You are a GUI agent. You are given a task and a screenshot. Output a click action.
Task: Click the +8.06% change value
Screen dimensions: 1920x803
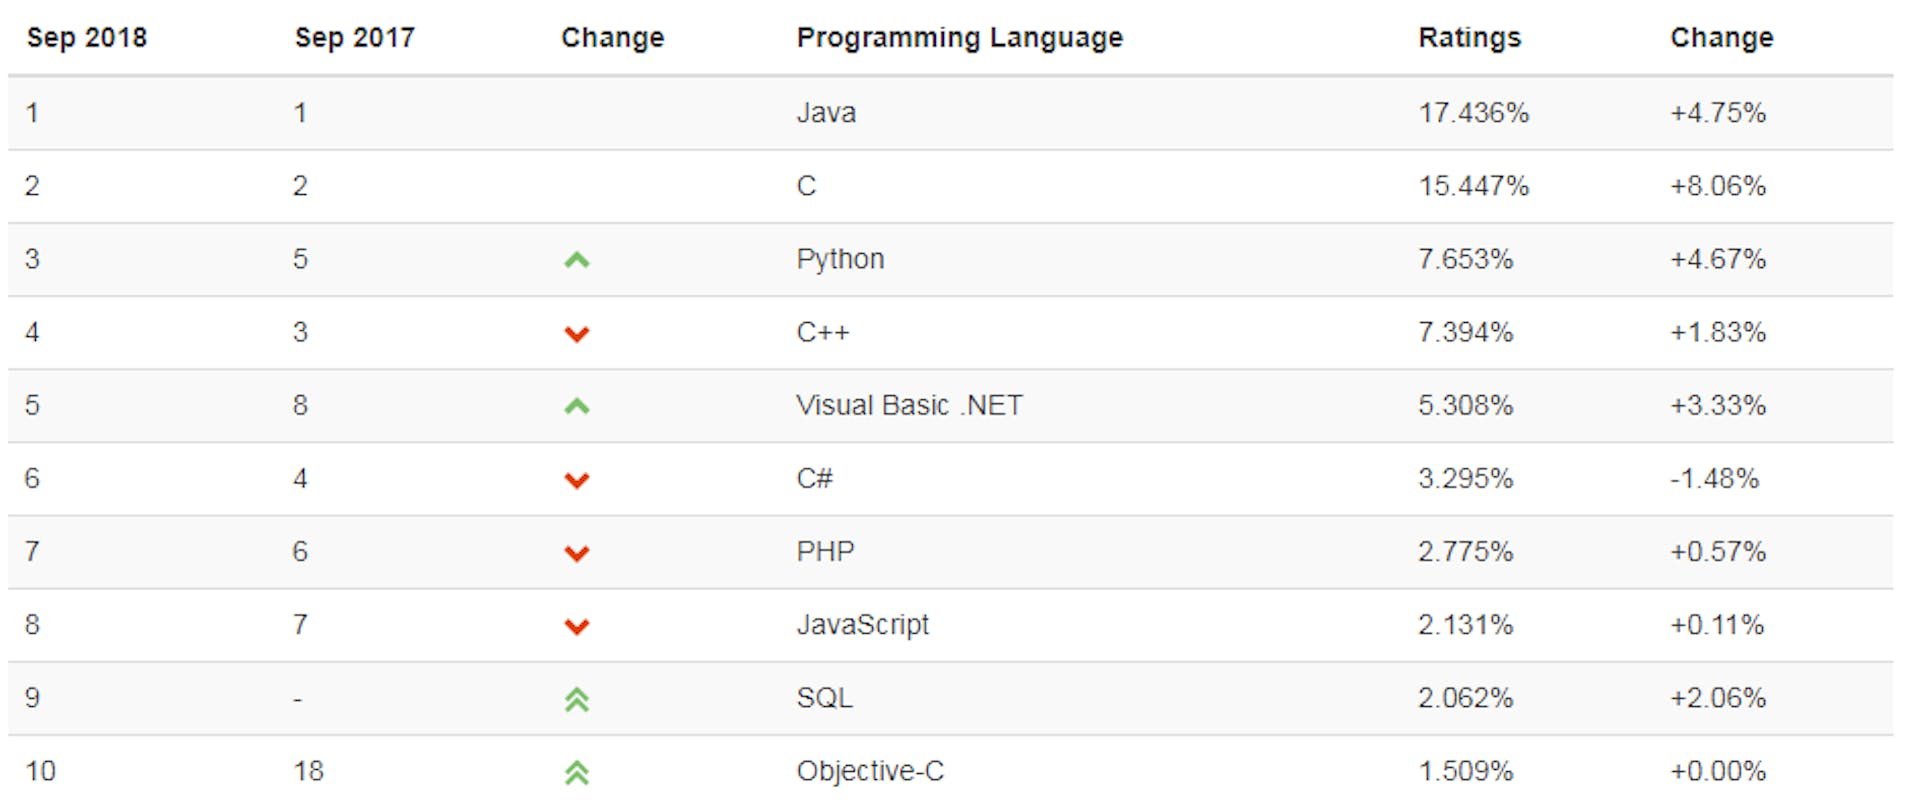point(1718,186)
